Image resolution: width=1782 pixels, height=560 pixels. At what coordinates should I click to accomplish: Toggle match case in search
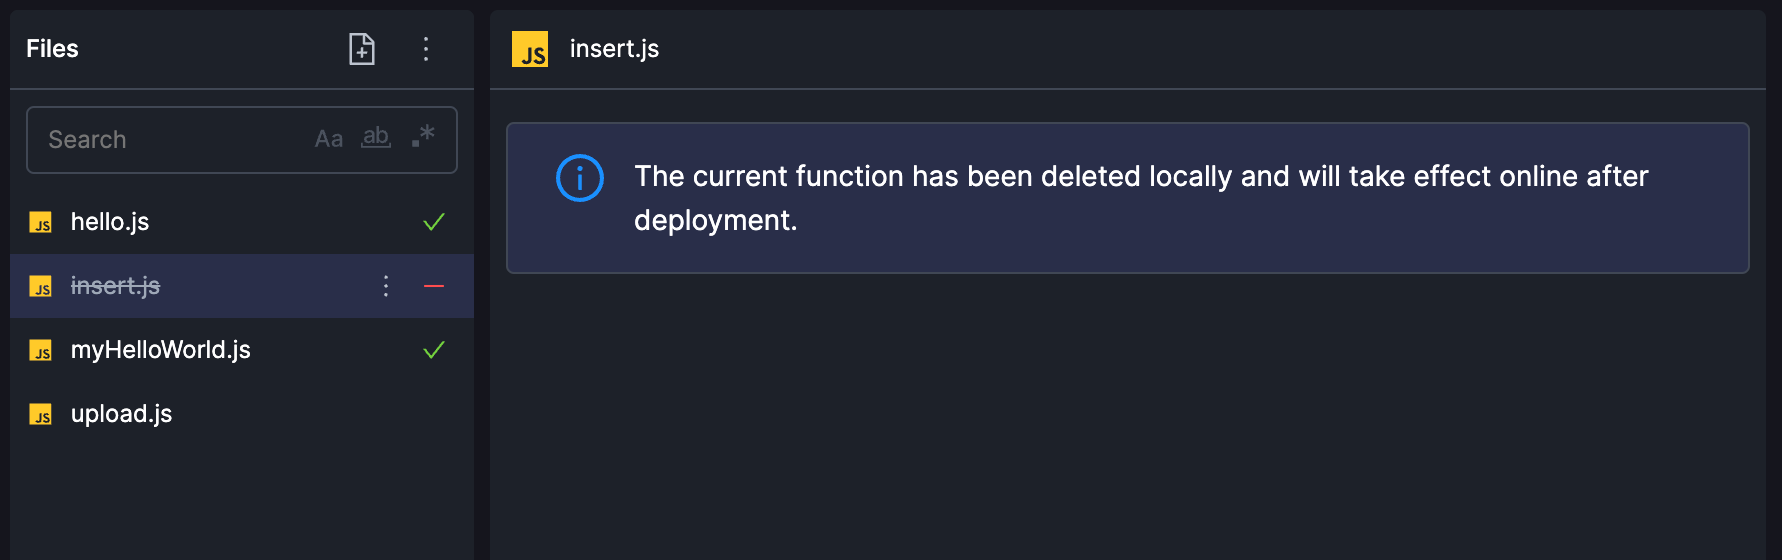(329, 139)
